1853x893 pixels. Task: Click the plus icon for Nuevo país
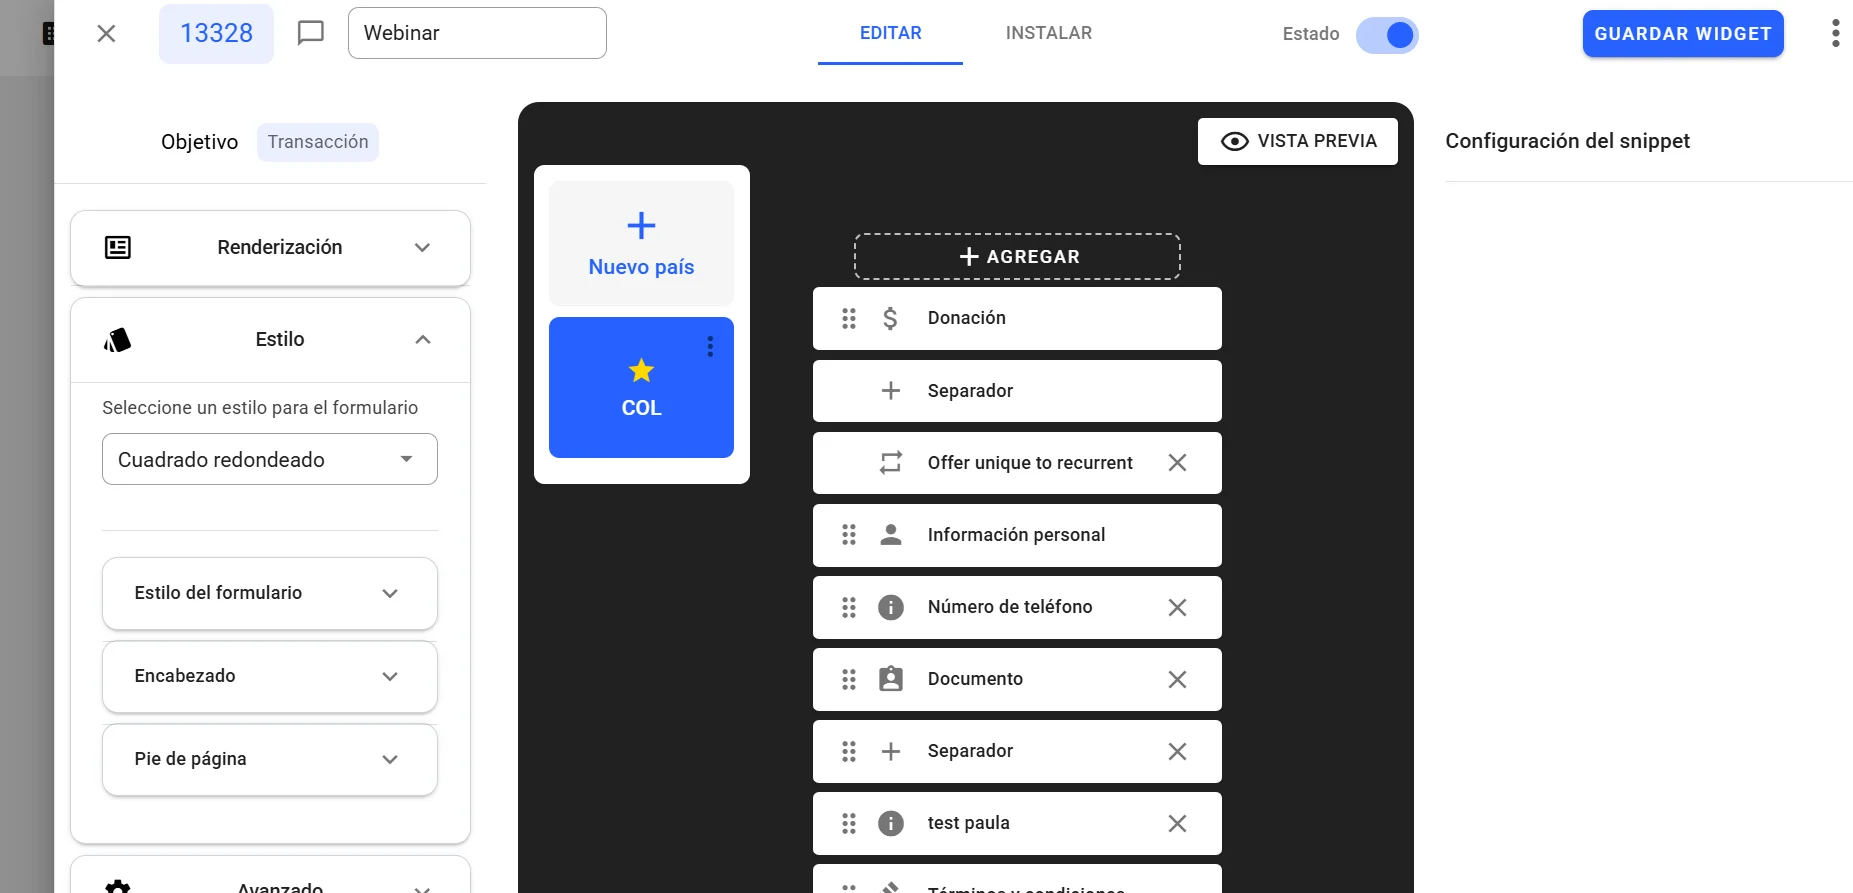coord(641,225)
